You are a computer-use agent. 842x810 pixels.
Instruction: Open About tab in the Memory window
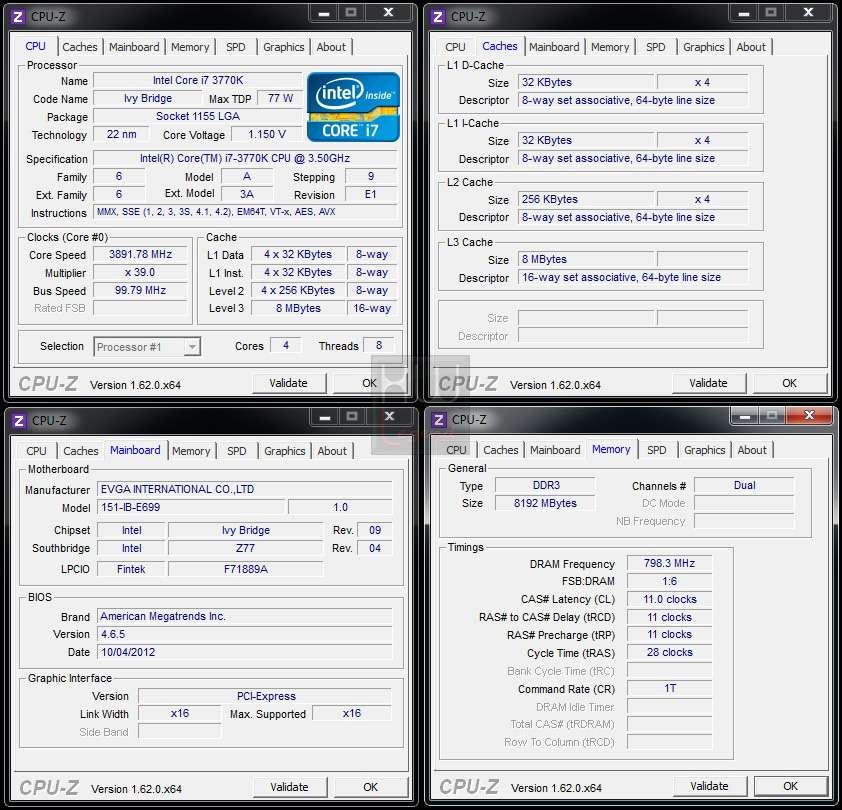click(752, 450)
